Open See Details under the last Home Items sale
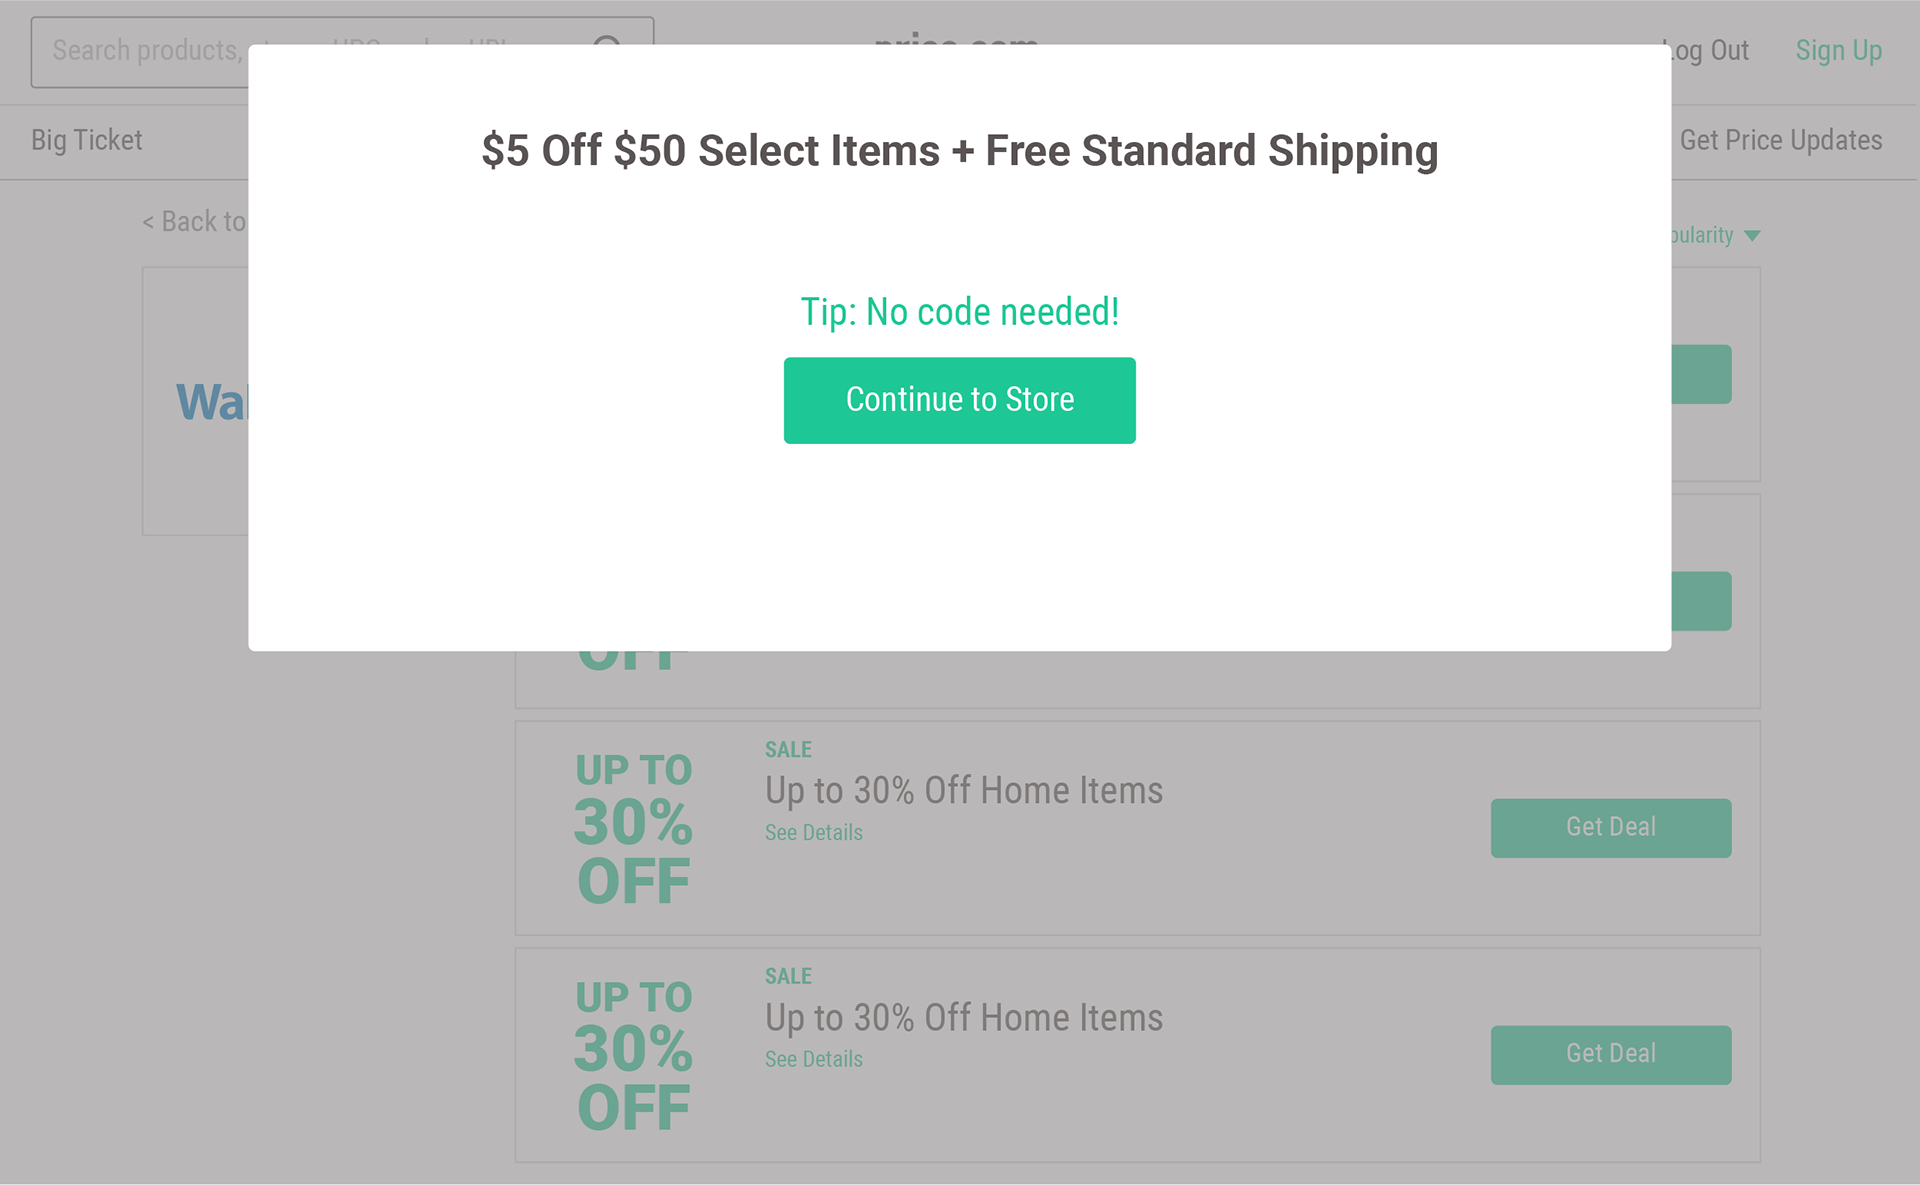1920x1185 pixels. (x=813, y=1059)
